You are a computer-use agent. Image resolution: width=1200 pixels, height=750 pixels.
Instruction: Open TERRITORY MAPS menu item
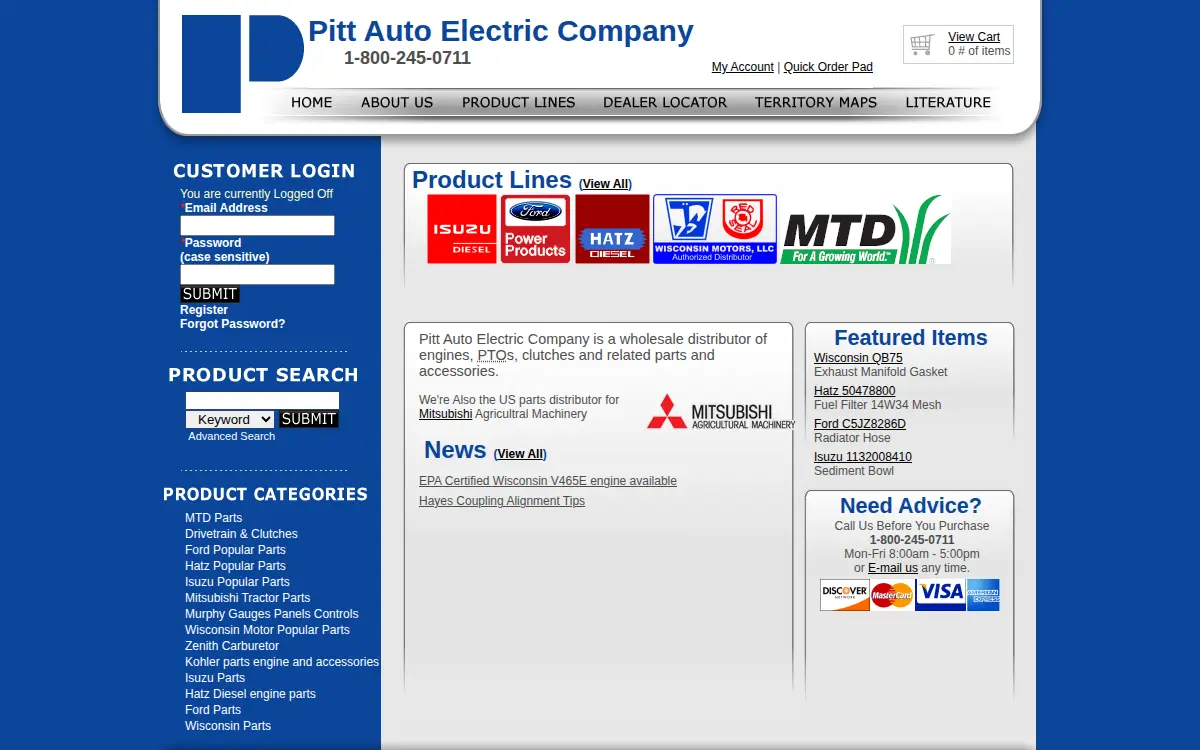(816, 102)
